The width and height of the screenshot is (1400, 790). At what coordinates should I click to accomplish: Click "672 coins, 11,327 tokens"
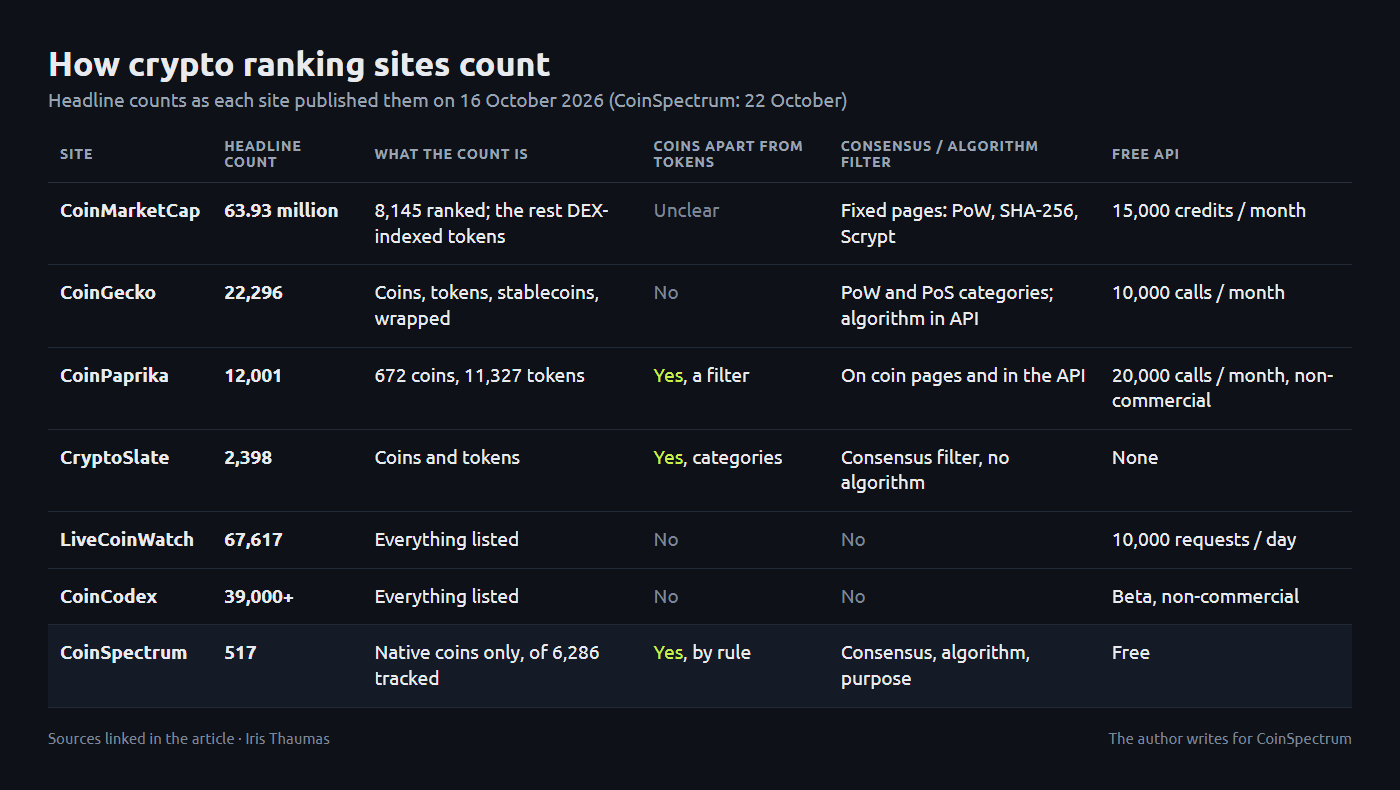click(480, 376)
